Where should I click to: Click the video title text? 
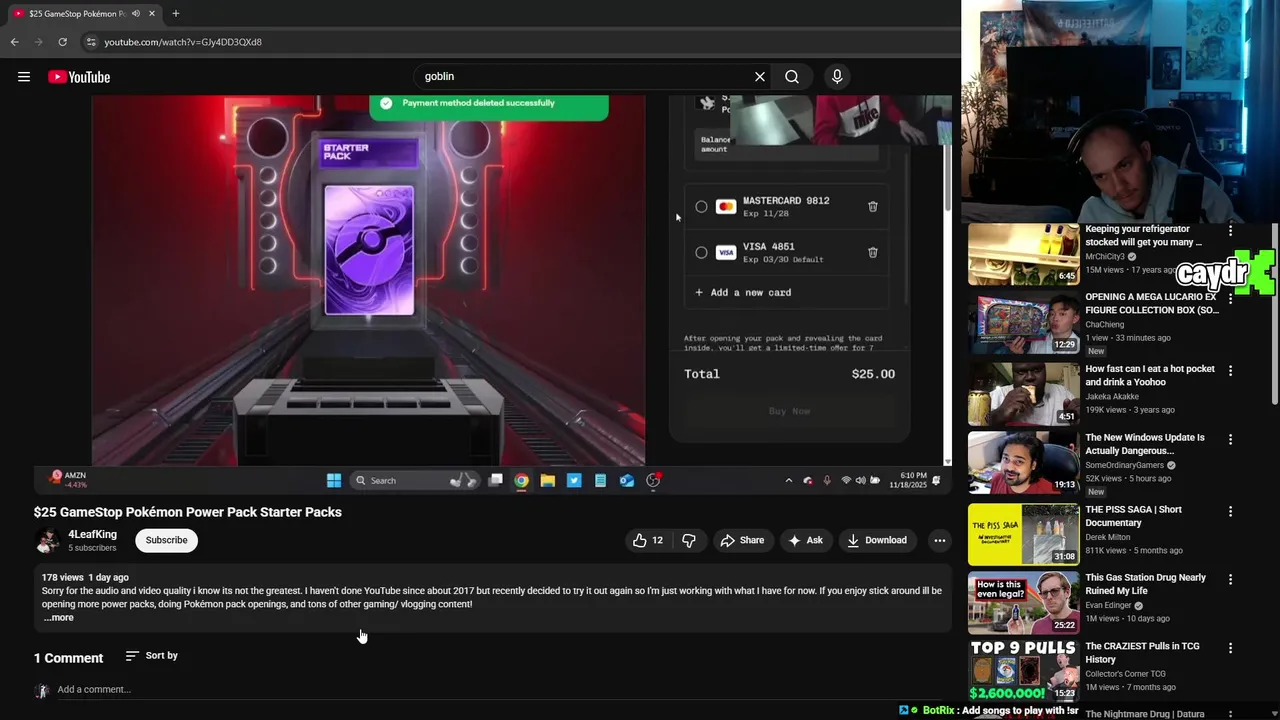188,512
